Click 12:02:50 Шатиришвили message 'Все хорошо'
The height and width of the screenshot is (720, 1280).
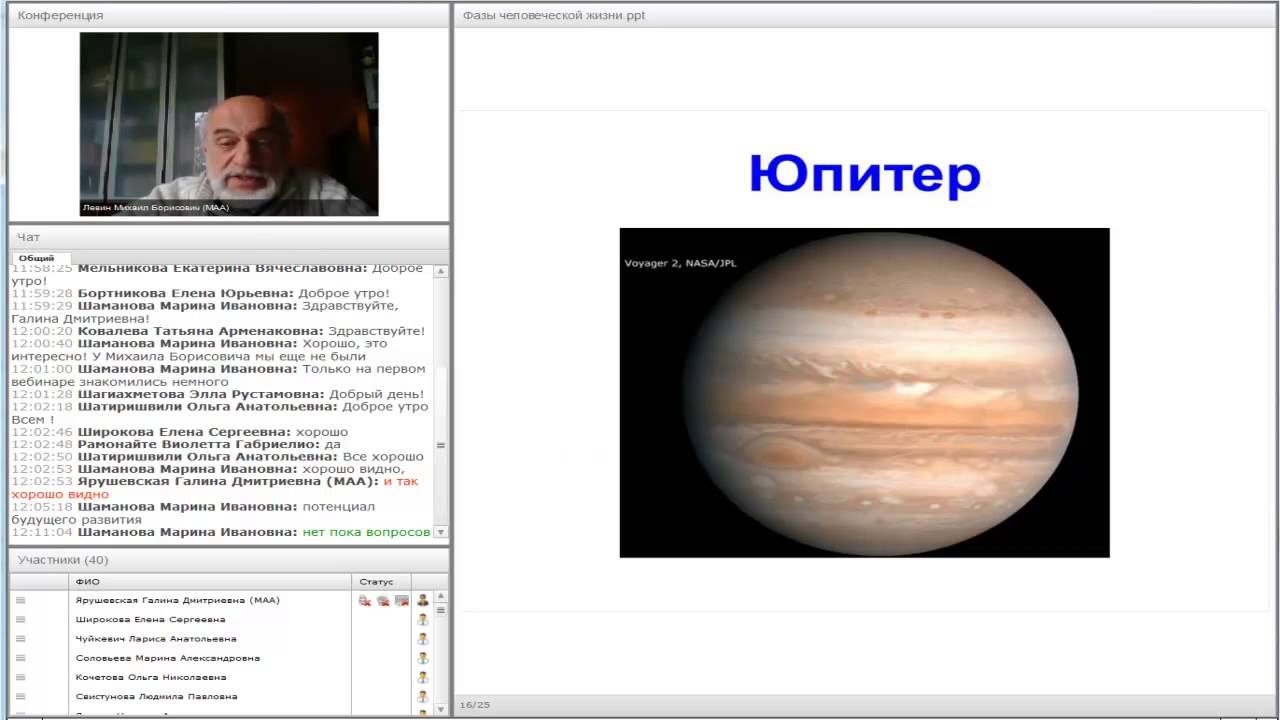click(383, 457)
